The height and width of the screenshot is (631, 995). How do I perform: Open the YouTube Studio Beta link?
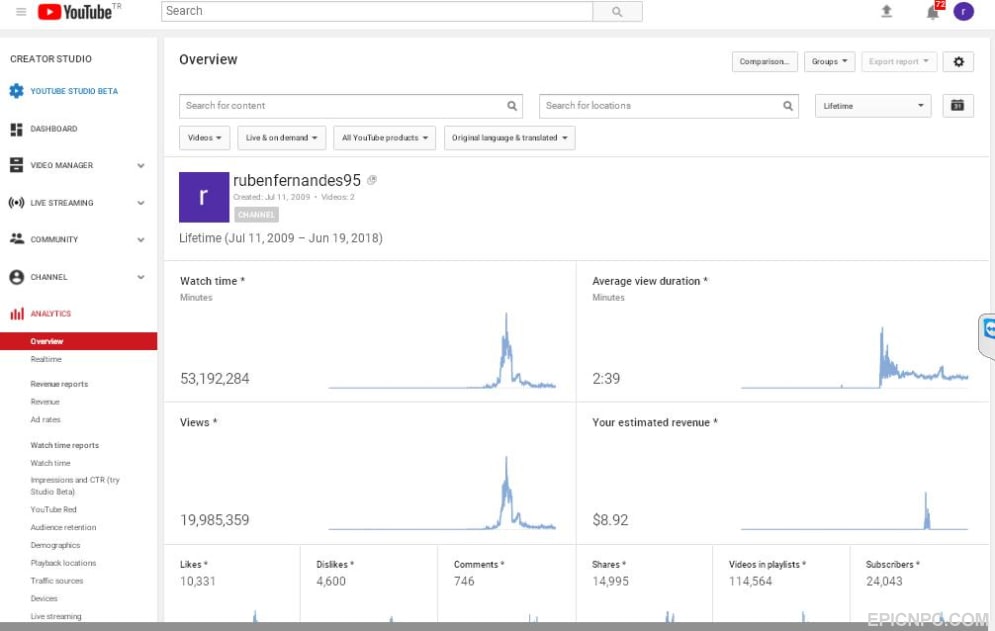click(74, 91)
